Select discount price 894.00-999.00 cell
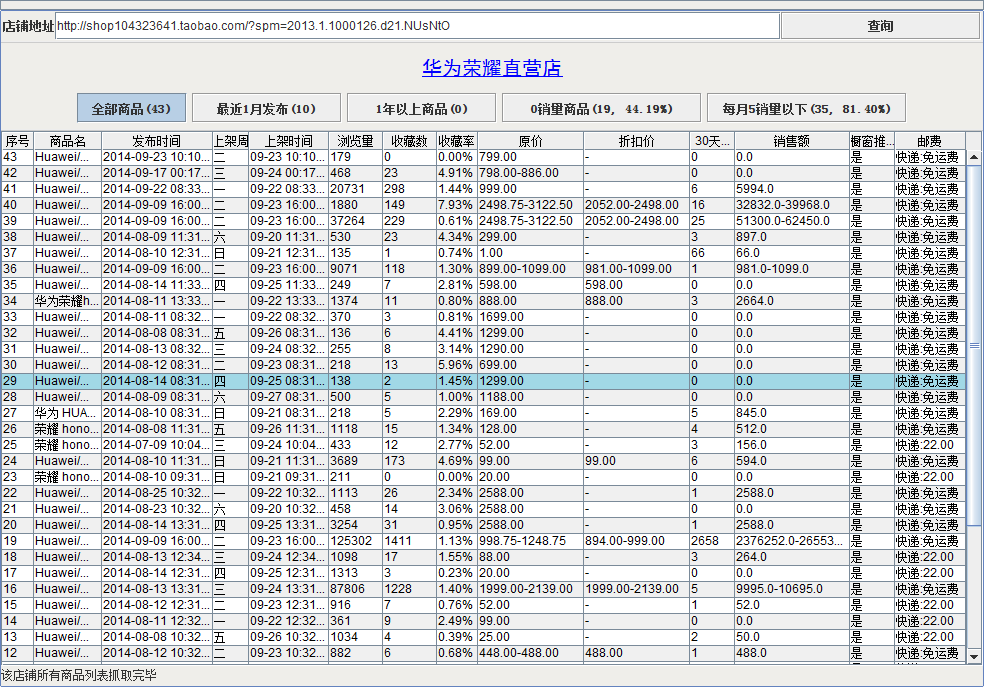The height and width of the screenshot is (687, 984). click(636, 541)
